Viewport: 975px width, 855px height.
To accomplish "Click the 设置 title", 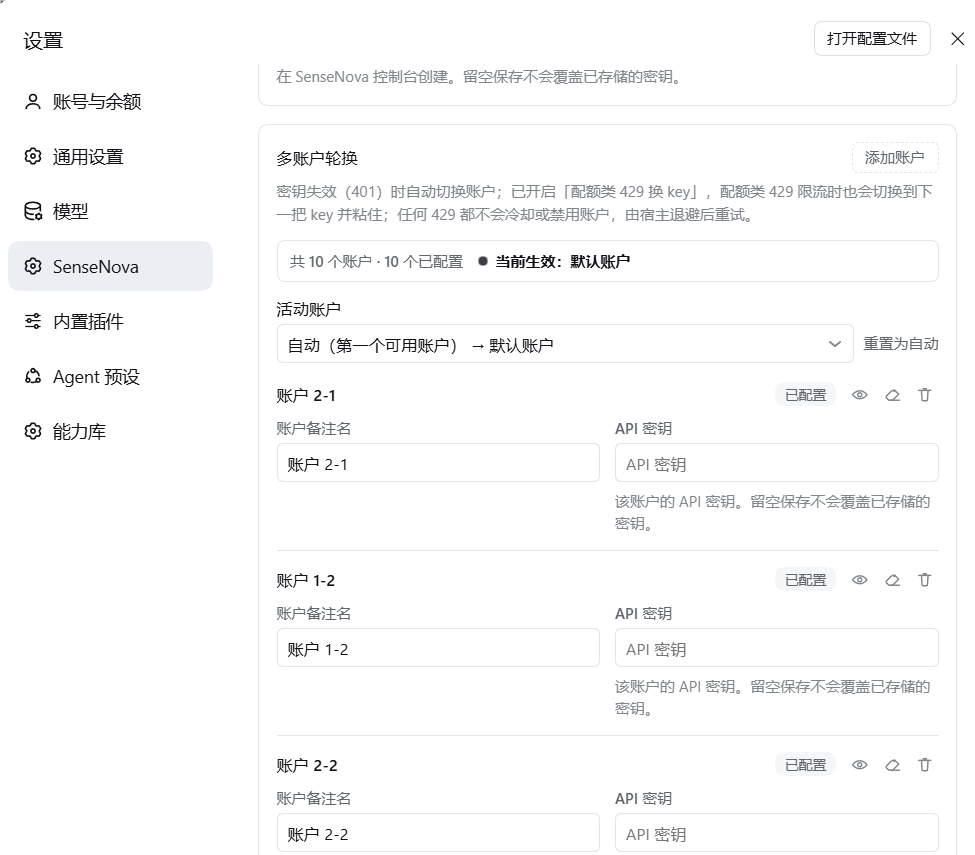I will point(43,40).
